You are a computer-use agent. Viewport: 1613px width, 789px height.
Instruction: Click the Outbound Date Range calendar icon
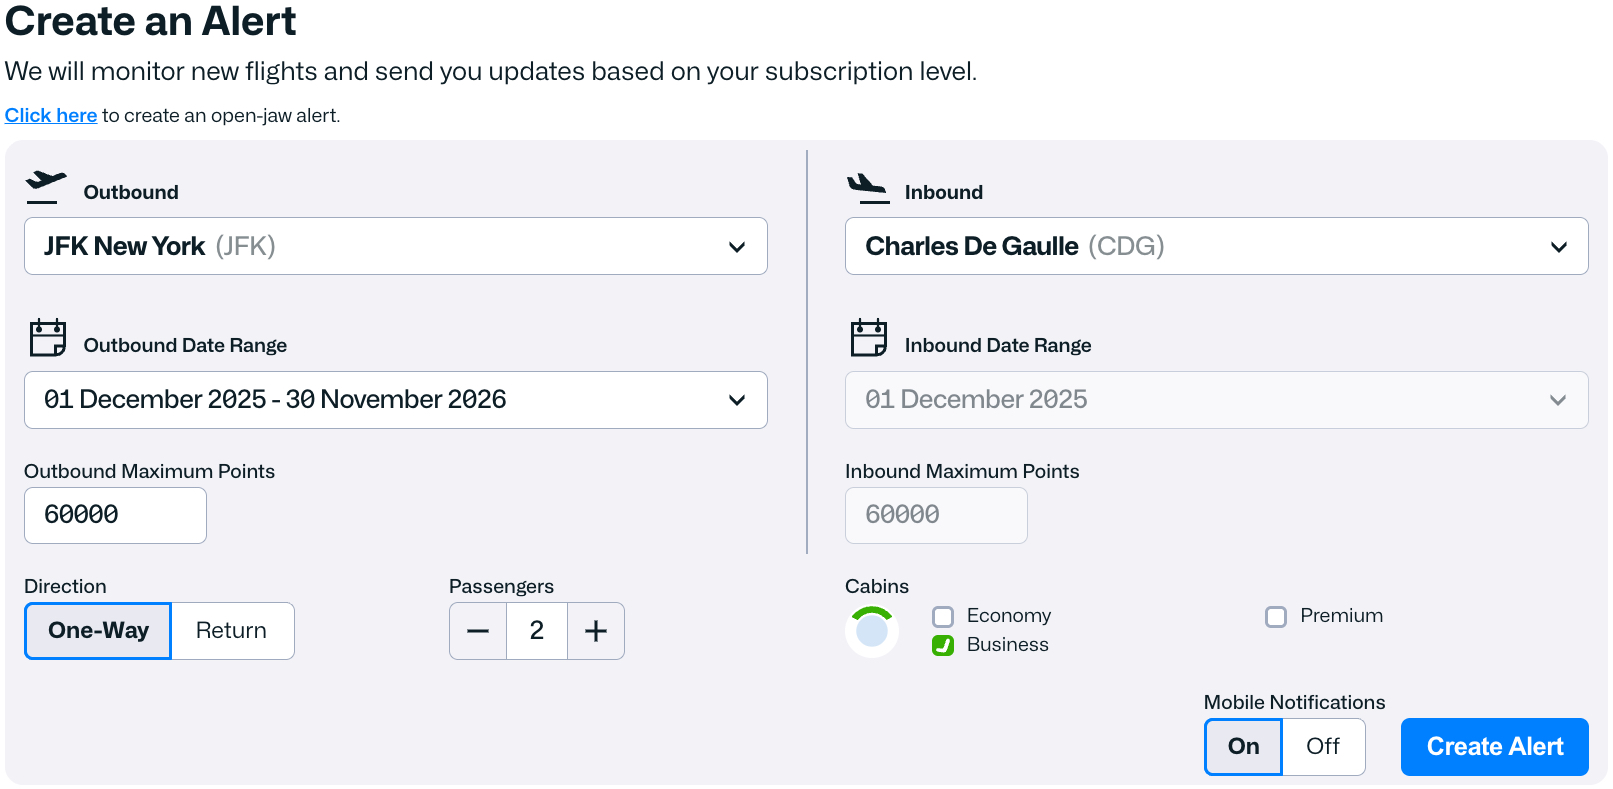click(47, 339)
